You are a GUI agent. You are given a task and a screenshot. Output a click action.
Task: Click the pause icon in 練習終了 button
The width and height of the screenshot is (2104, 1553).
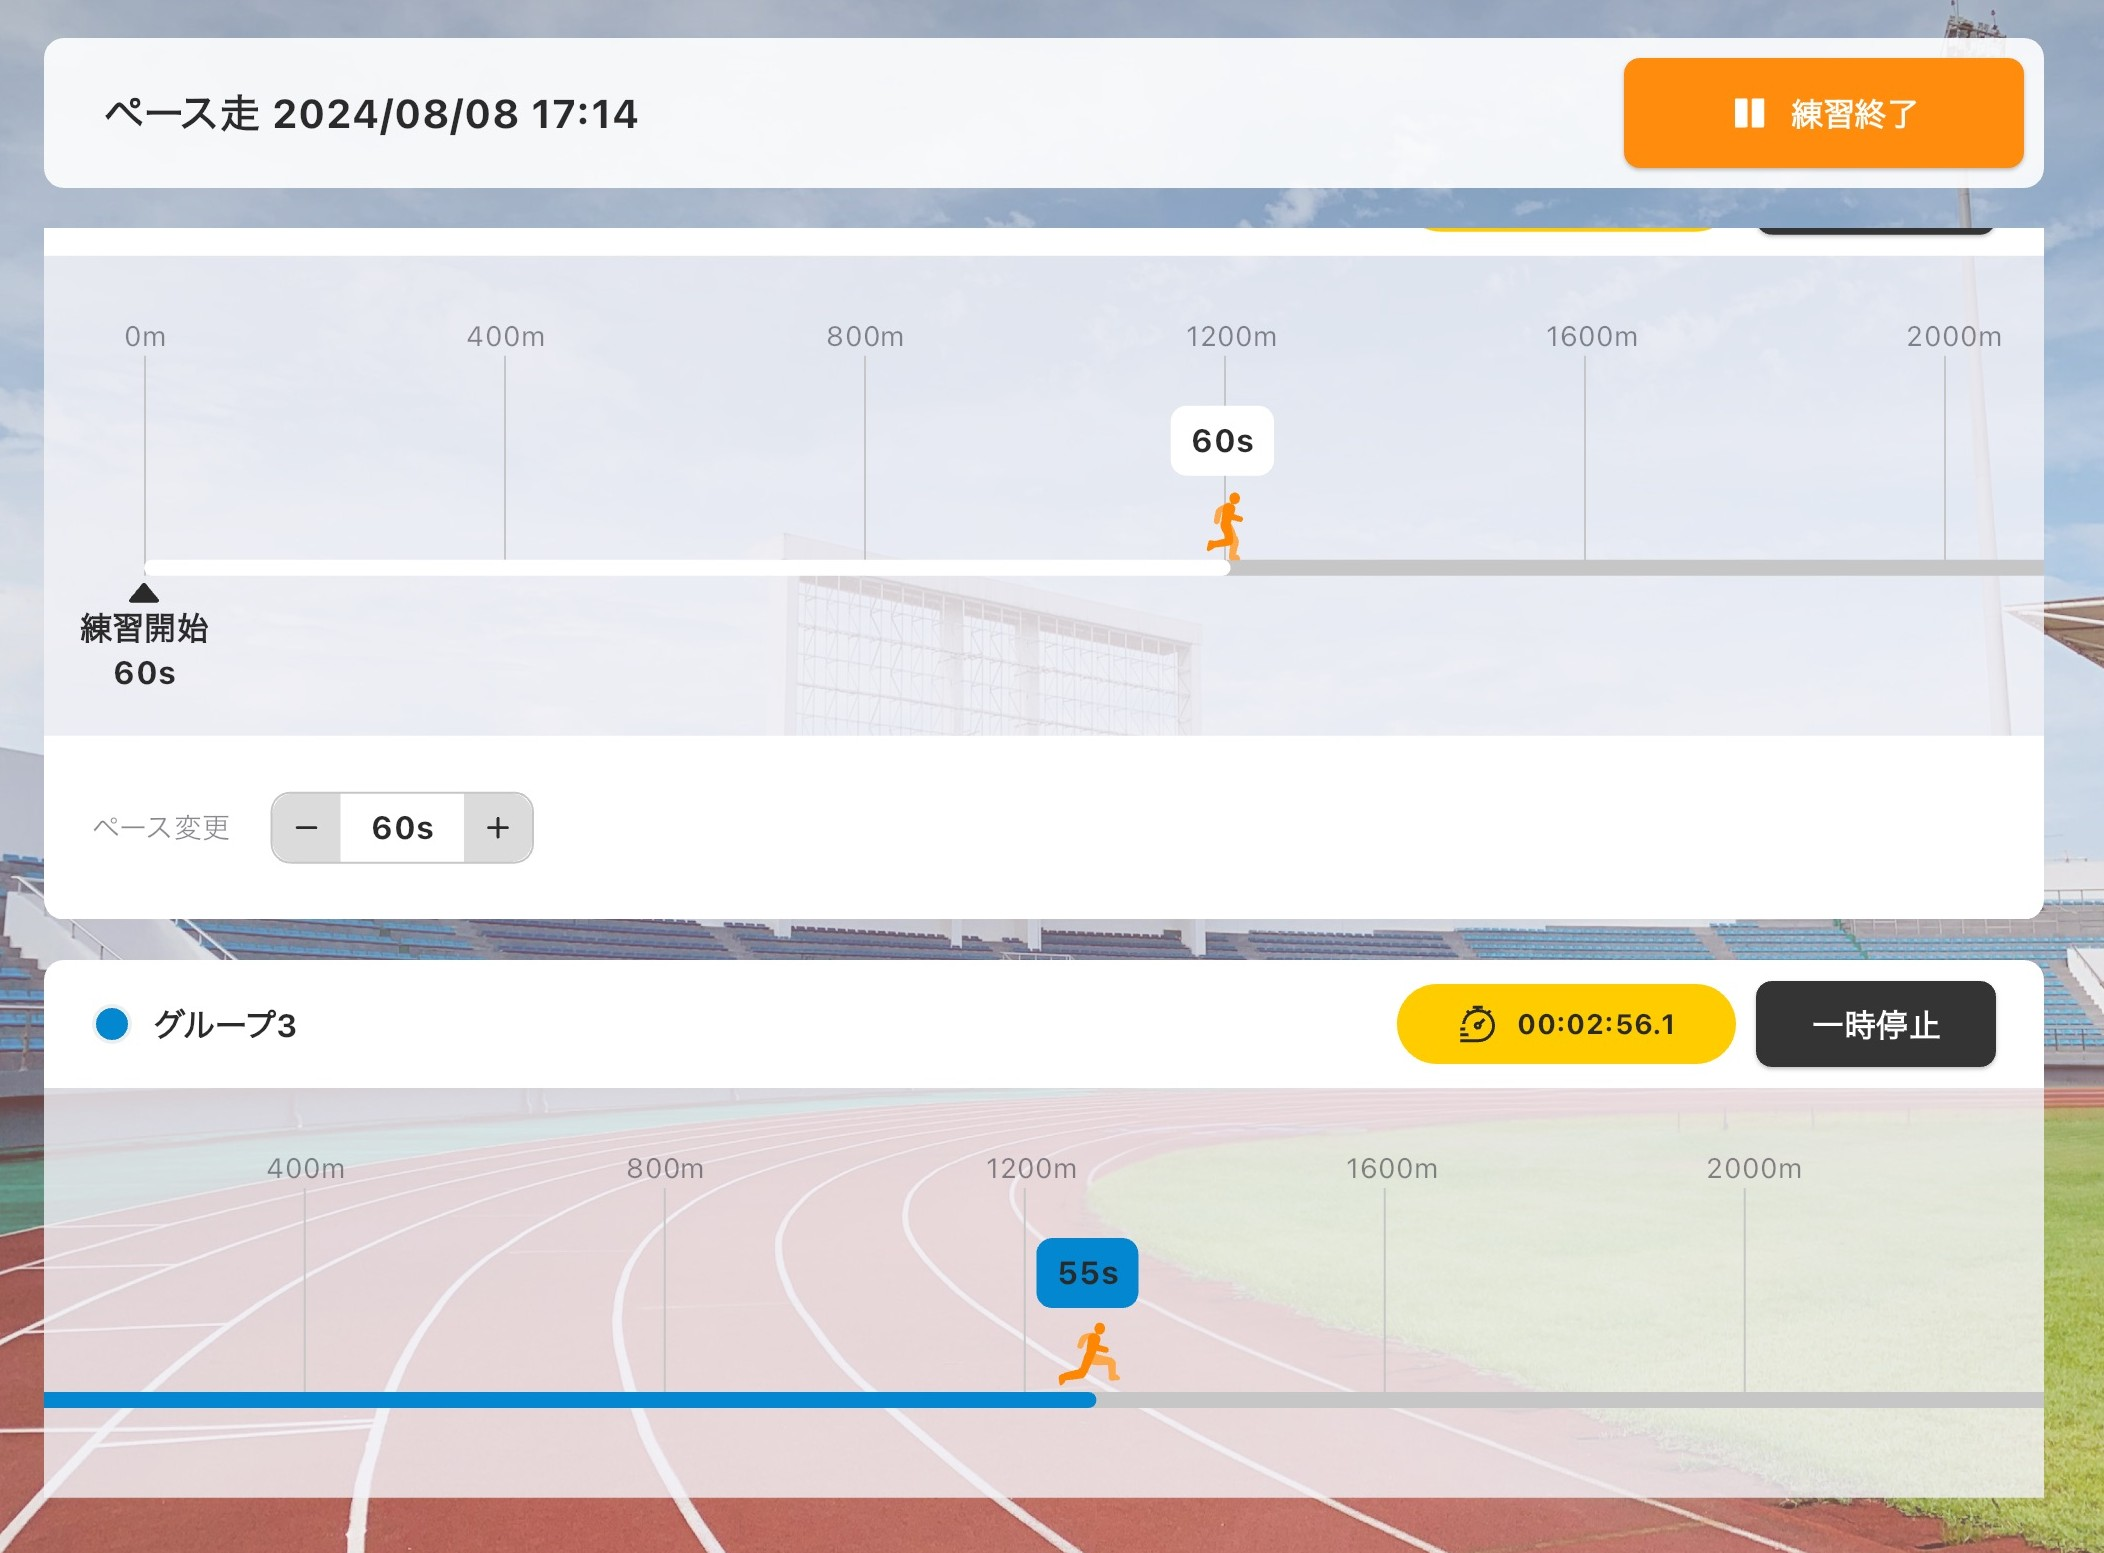(1748, 113)
